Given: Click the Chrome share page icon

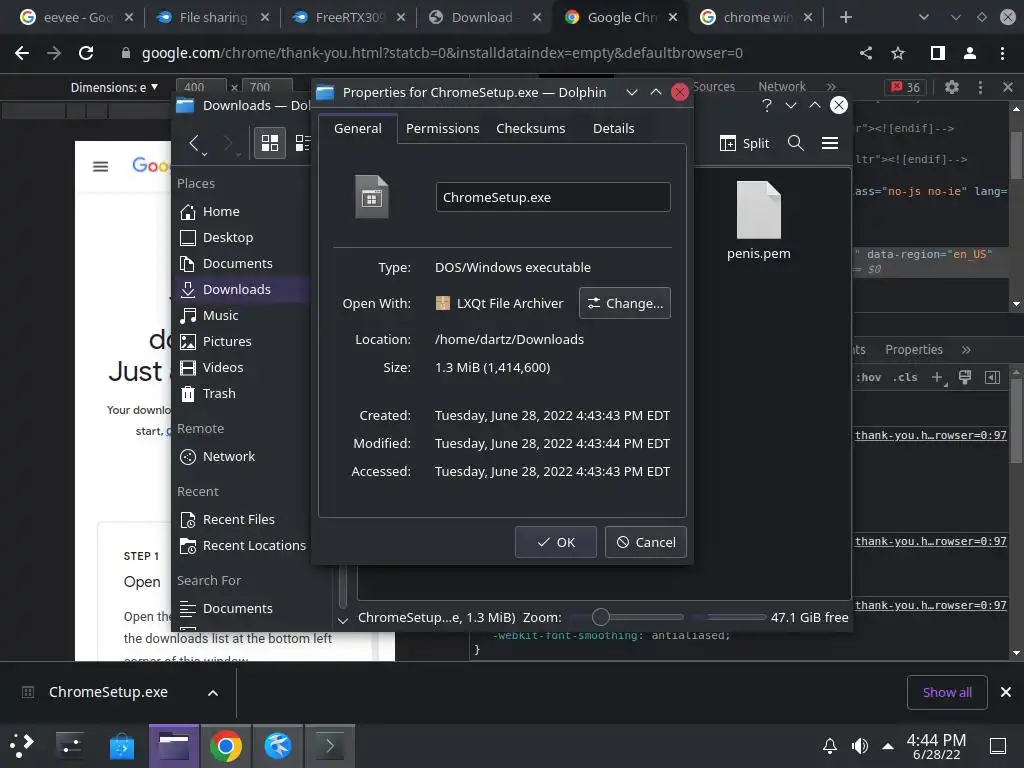Looking at the screenshot, I should [866, 53].
